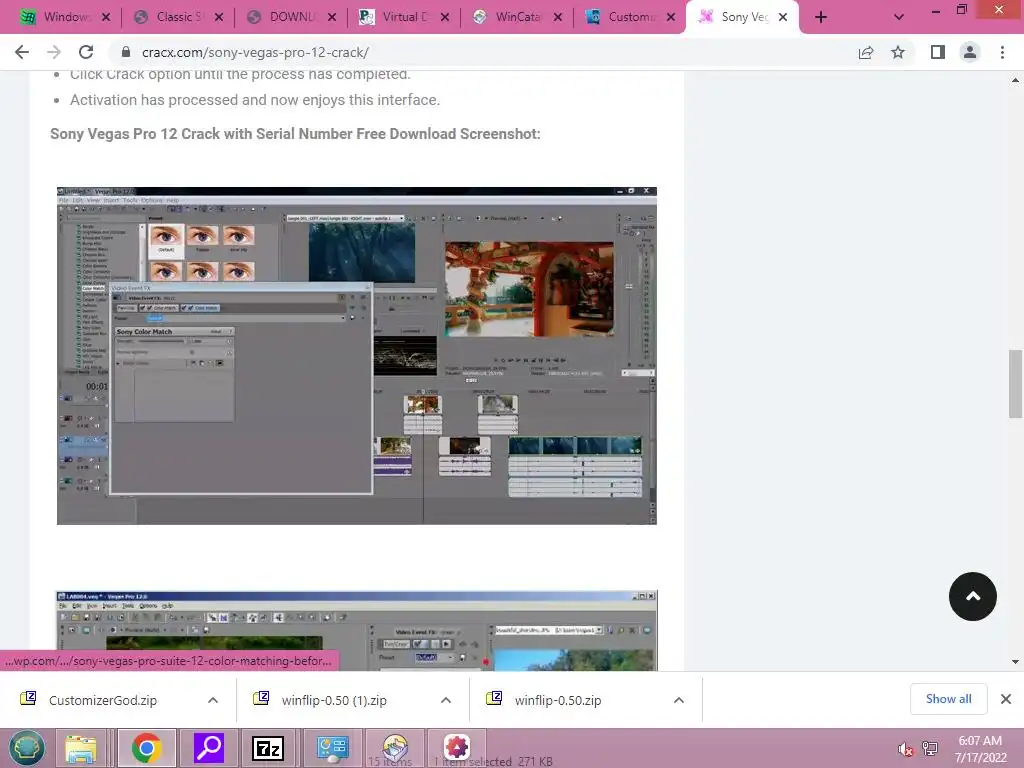This screenshot has height=768, width=1024.
Task: Open 7-Zip from the taskbar
Action: [x=268, y=748]
